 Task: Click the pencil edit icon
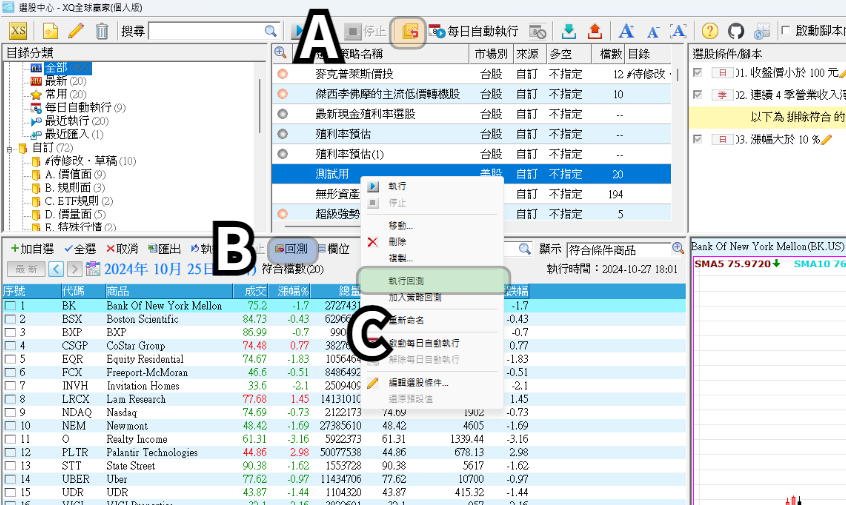[76, 32]
